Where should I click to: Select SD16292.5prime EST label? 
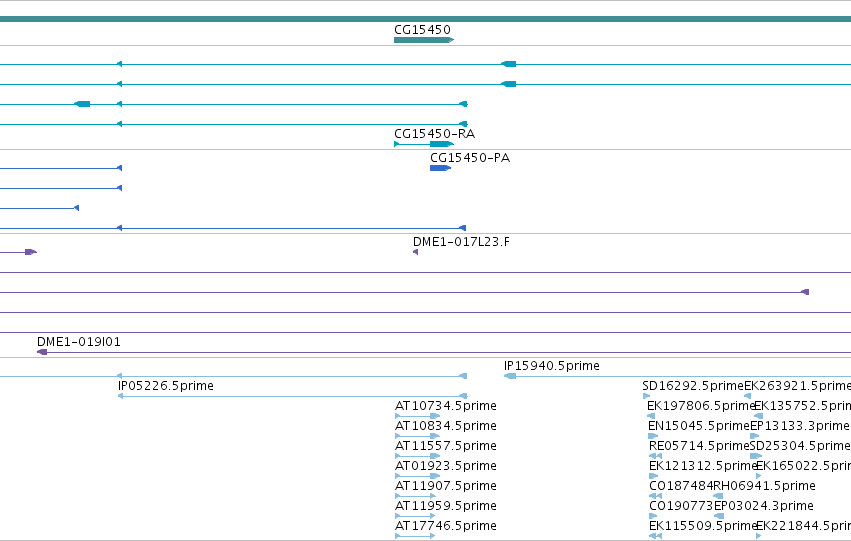pos(693,386)
